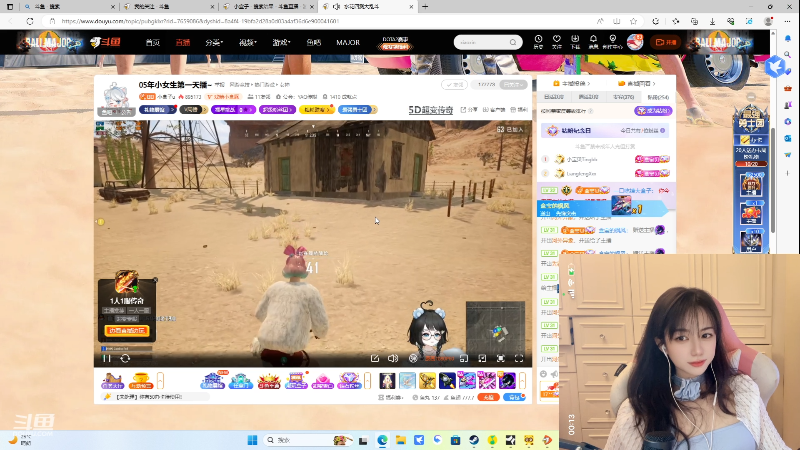Open the dark blue activity badge
The height and width of the screenshot is (450, 800).
157,110
